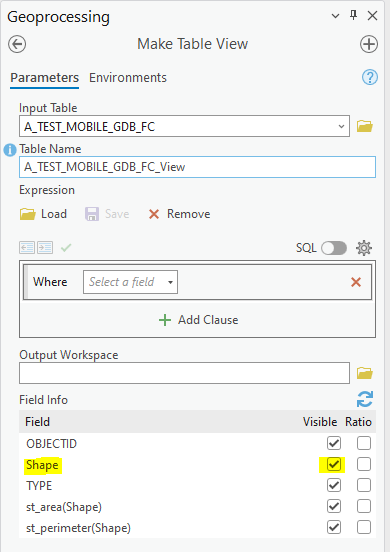Load an expression from file
Image resolution: width=390 pixels, height=552 pixels.
(x=43, y=214)
